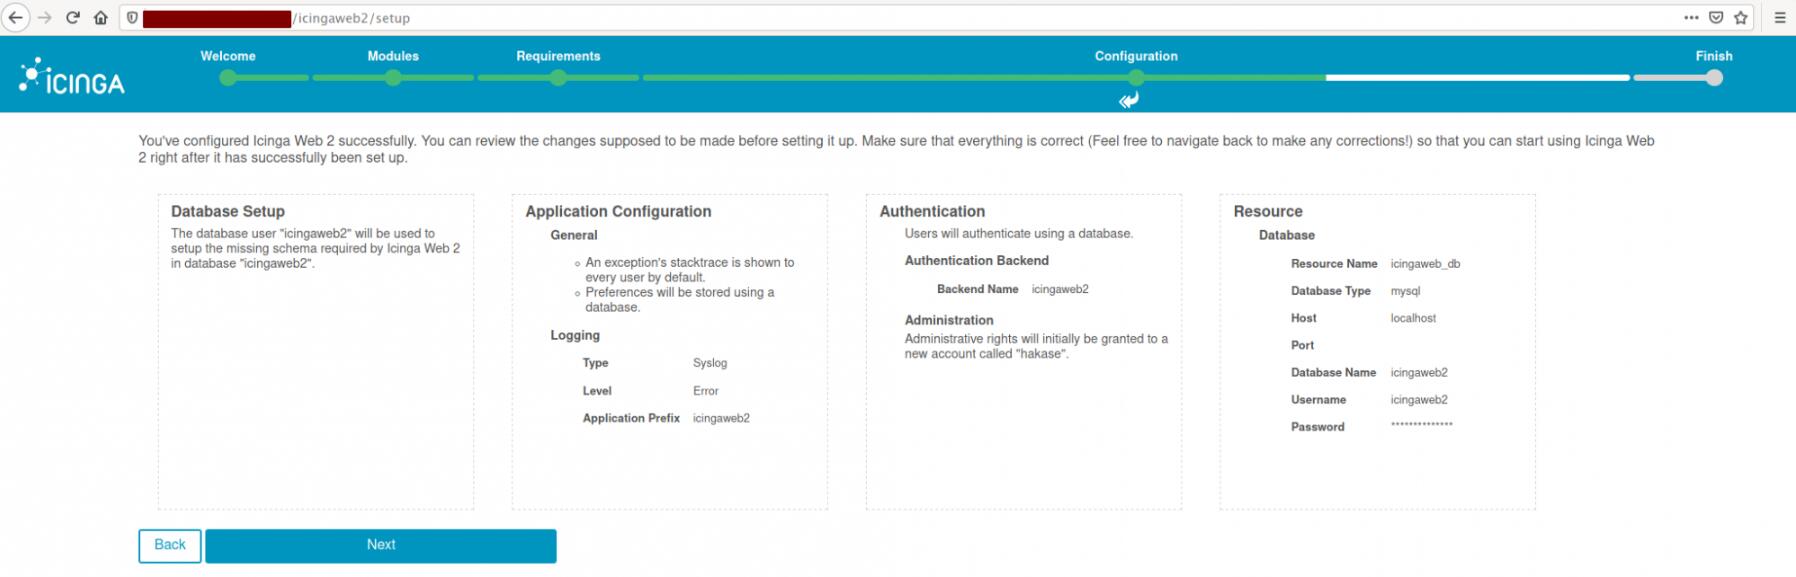The width and height of the screenshot is (1796, 577).
Task: Open the browser home page
Action: coord(100,18)
